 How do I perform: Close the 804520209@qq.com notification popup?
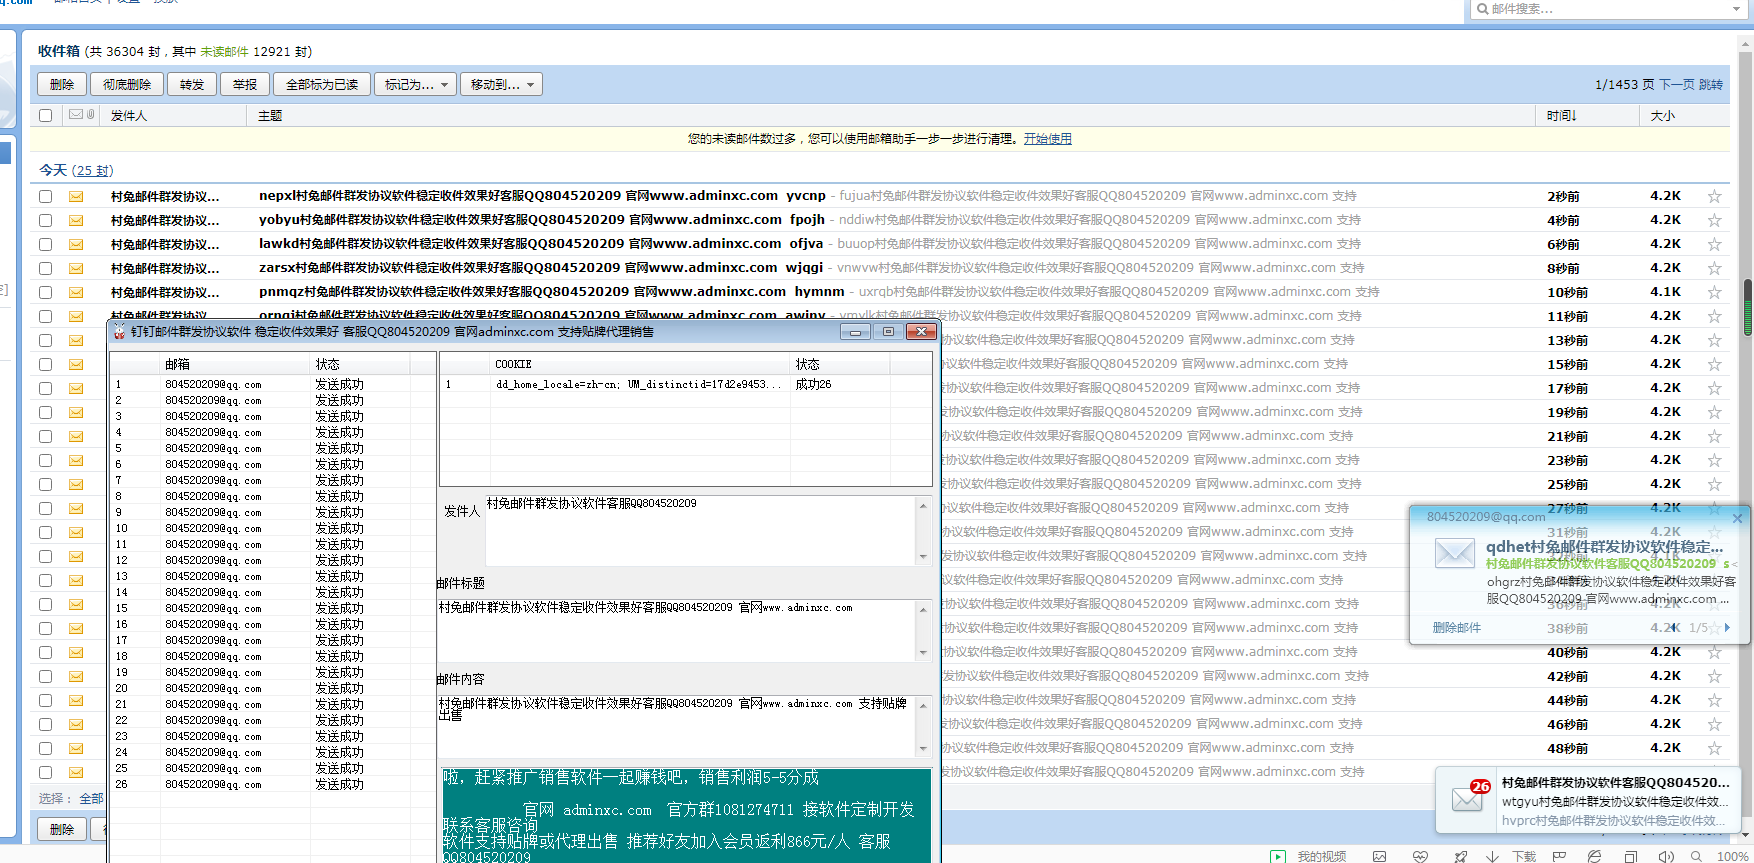coord(1737,518)
